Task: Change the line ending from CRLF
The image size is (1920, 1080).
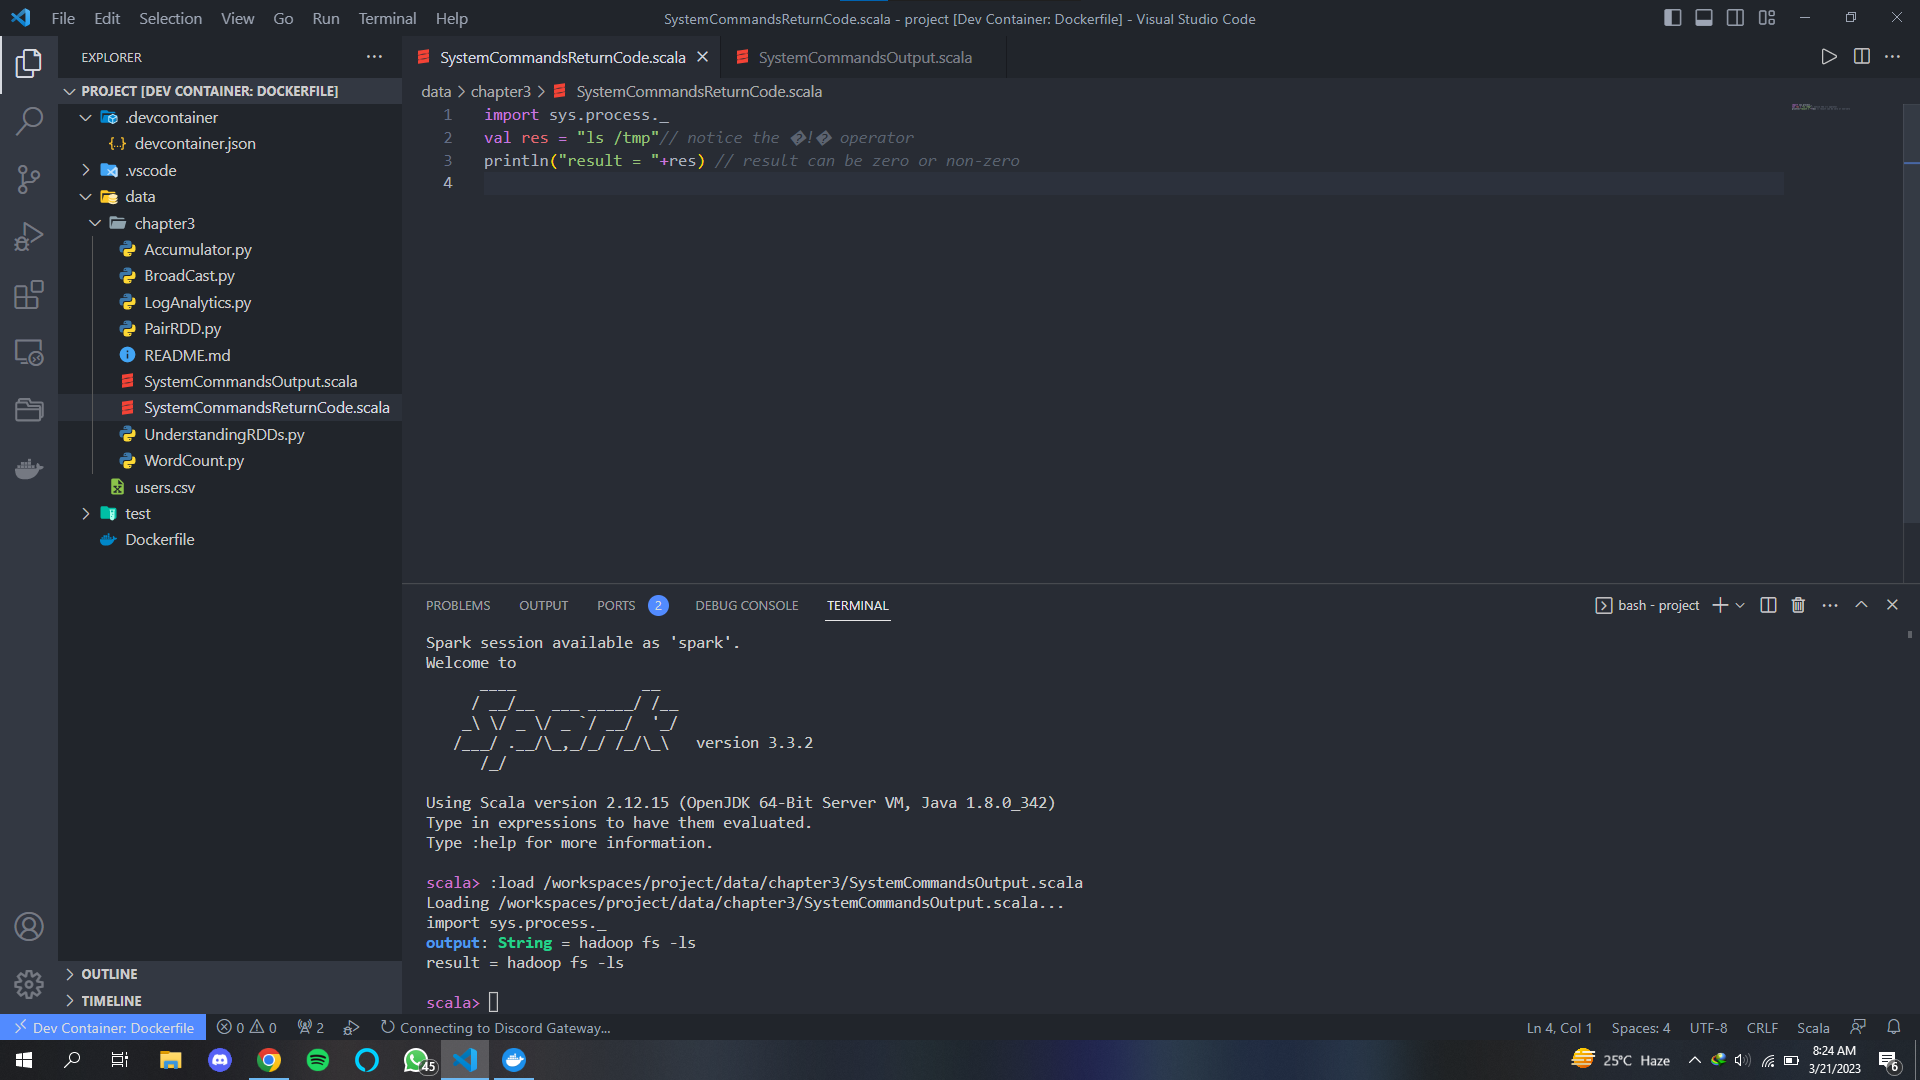Action: (x=1762, y=1027)
